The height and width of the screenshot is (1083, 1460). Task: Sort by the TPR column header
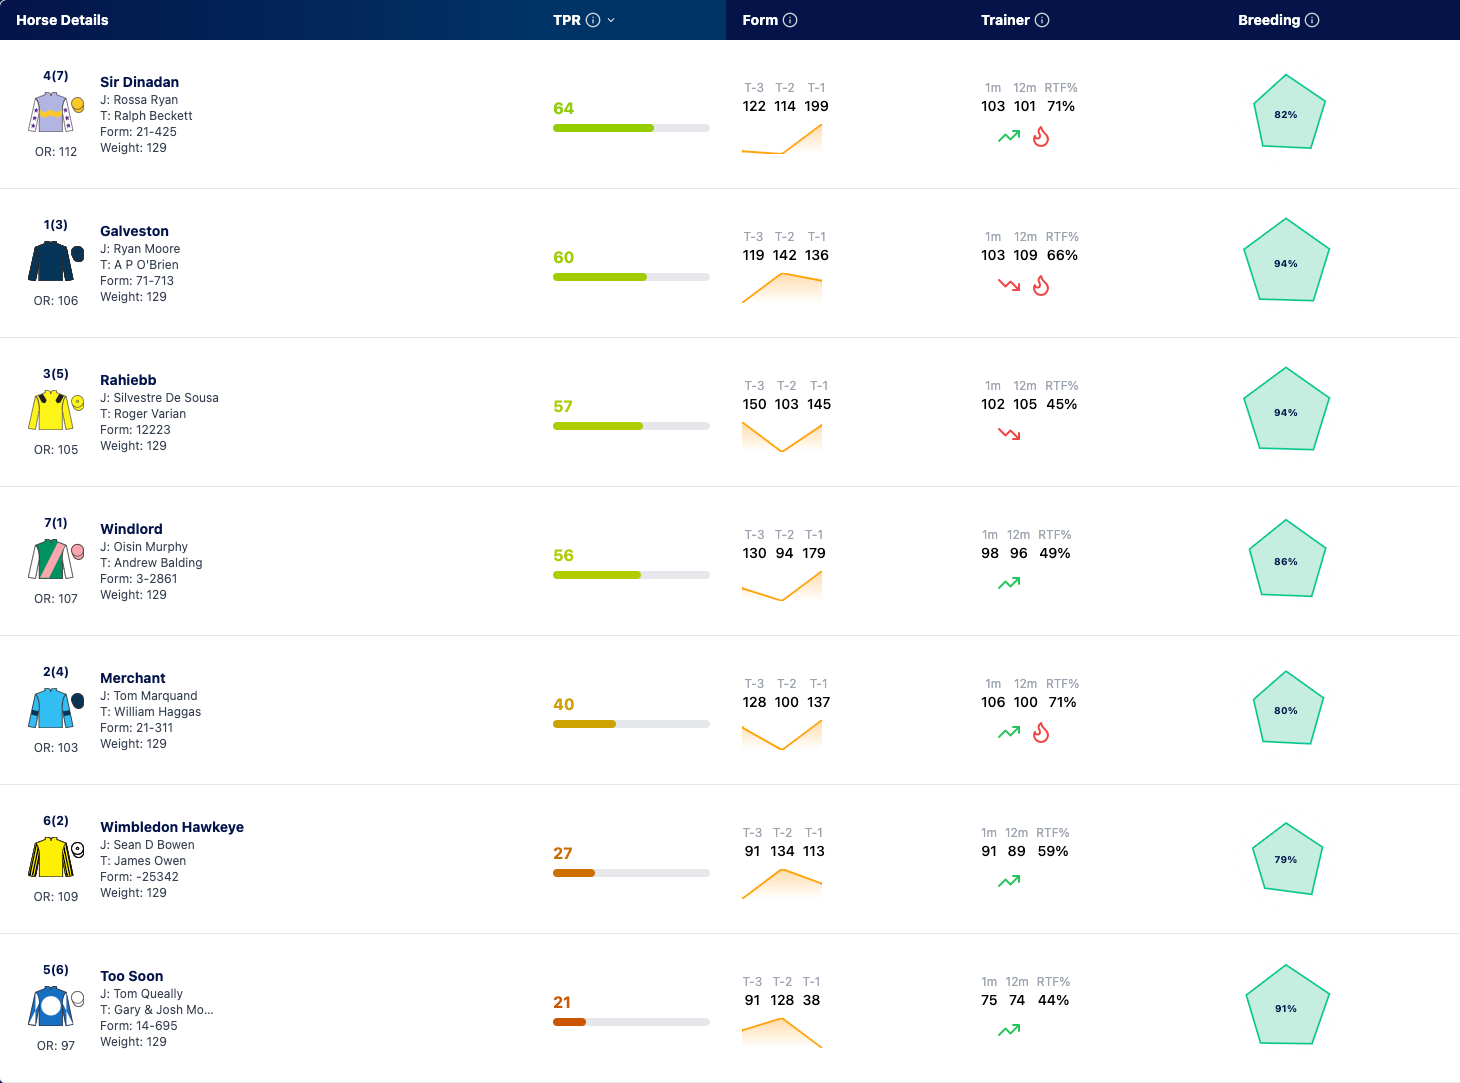[x=567, y=20]
